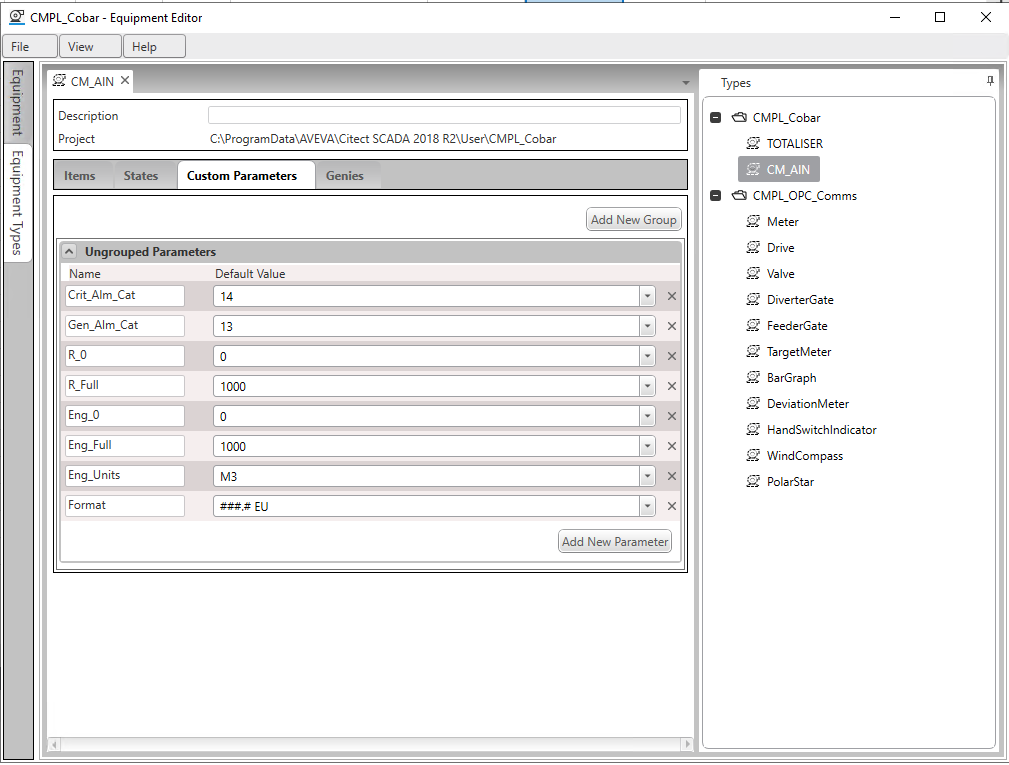Click the Add New Parameter button
The image size is (1009, 765).
click(x=615, y=542)
